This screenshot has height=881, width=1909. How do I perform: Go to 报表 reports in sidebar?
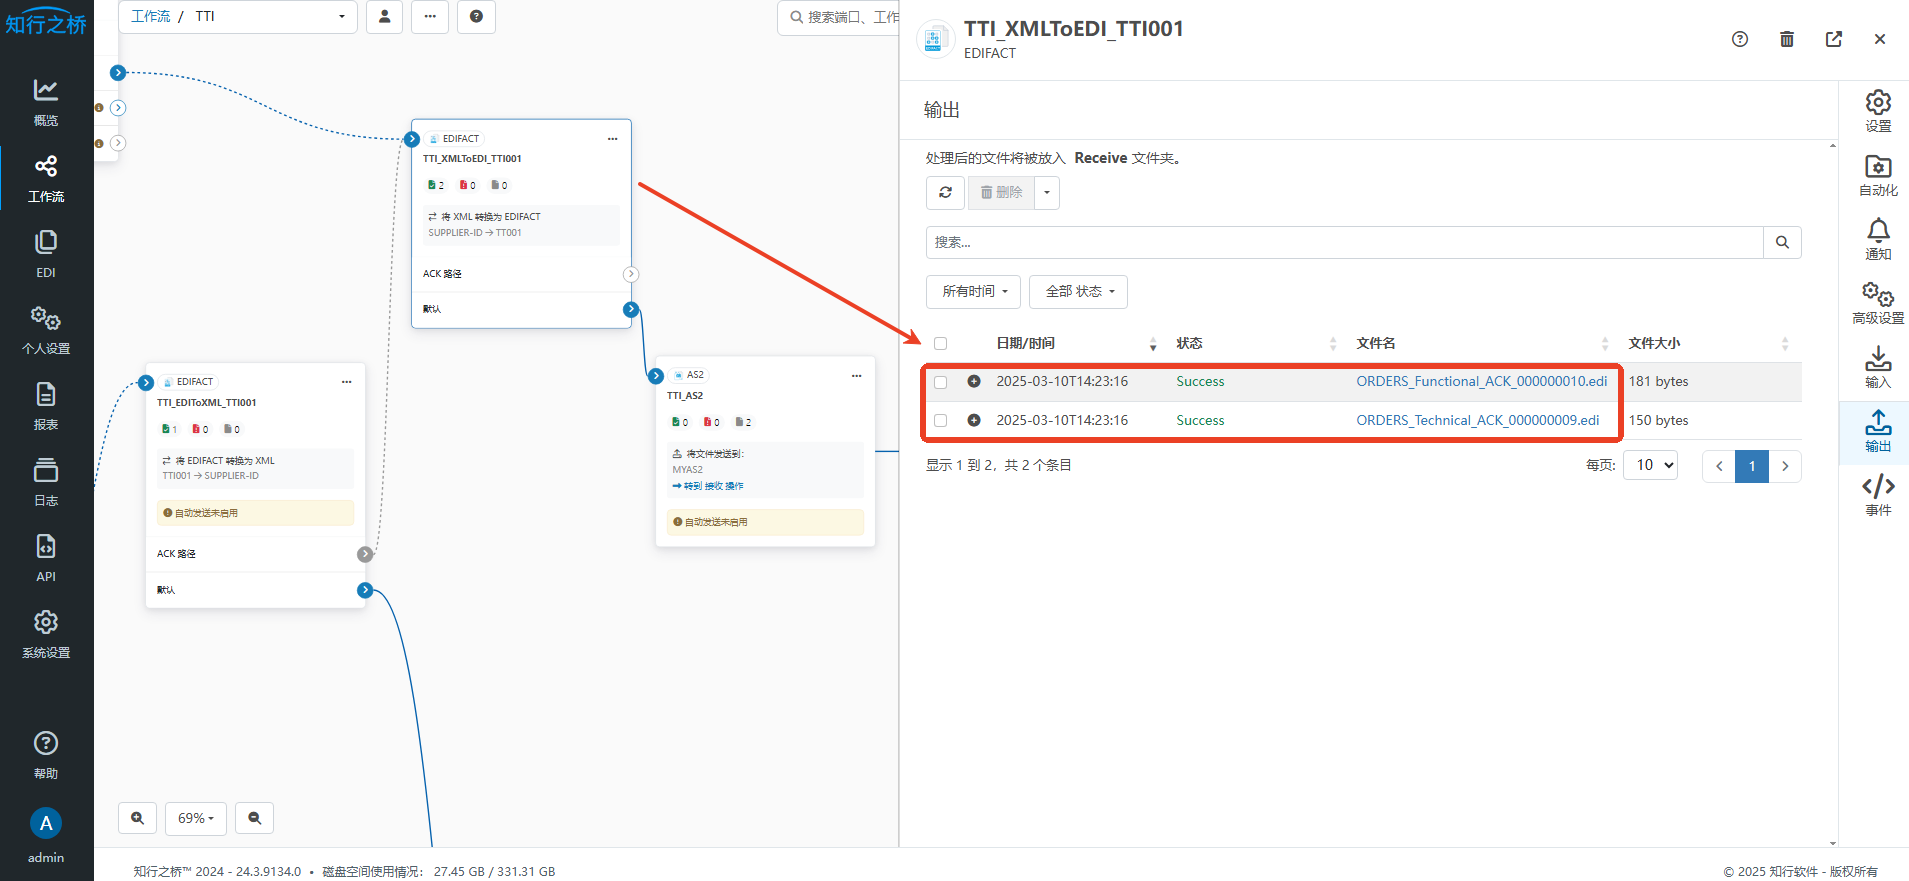pos(46,406)
